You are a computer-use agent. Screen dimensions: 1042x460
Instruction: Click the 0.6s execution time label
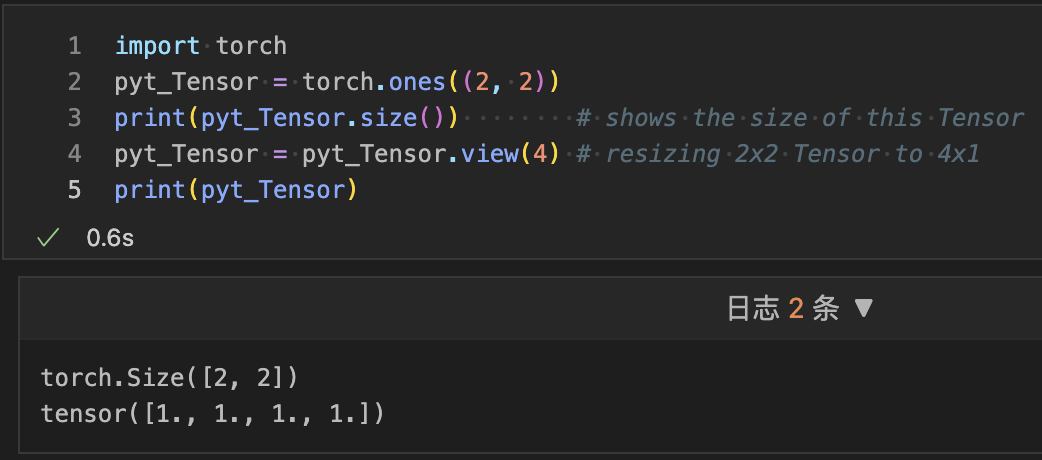pyautogui.click(x=110, y=238)
